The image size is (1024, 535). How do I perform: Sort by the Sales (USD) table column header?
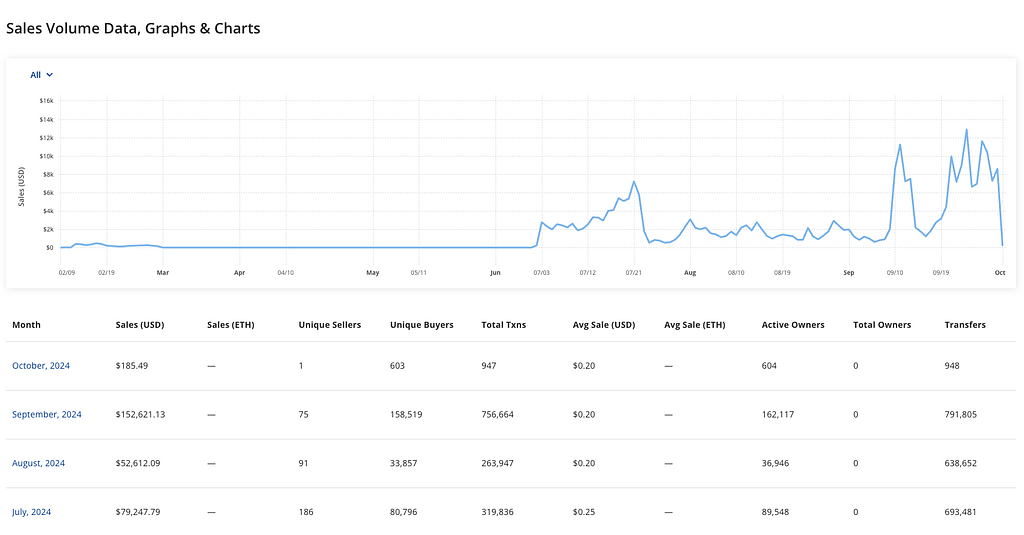coord(140,325)
